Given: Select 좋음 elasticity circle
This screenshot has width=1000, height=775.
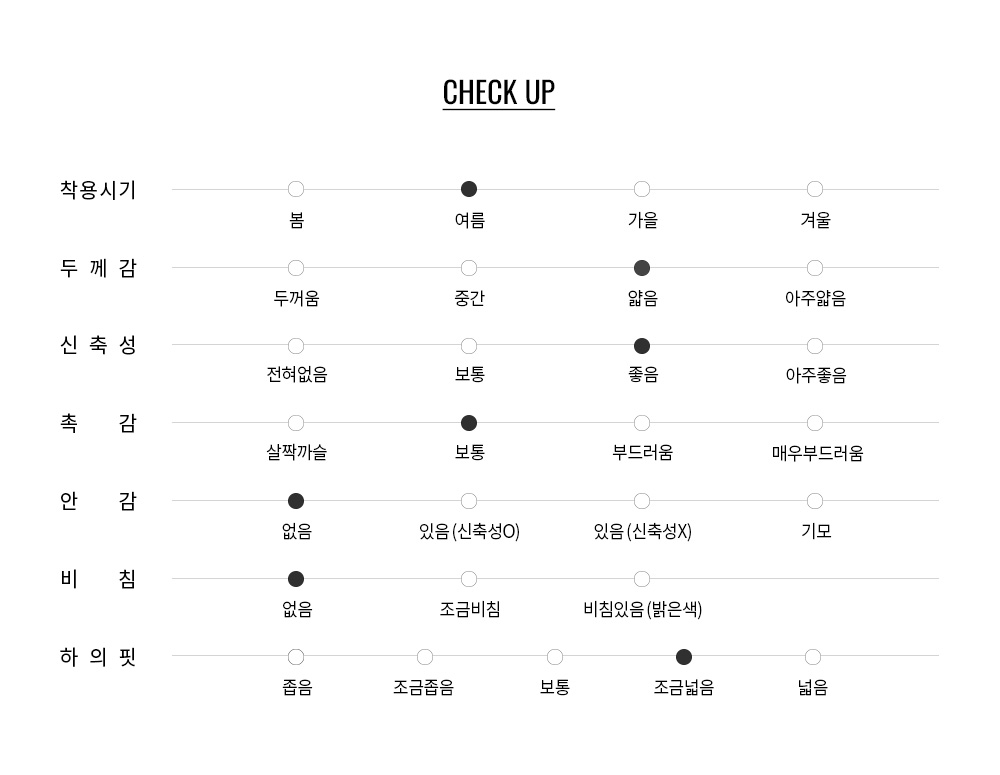Looking at the screenshot, I should coord(642,346).
